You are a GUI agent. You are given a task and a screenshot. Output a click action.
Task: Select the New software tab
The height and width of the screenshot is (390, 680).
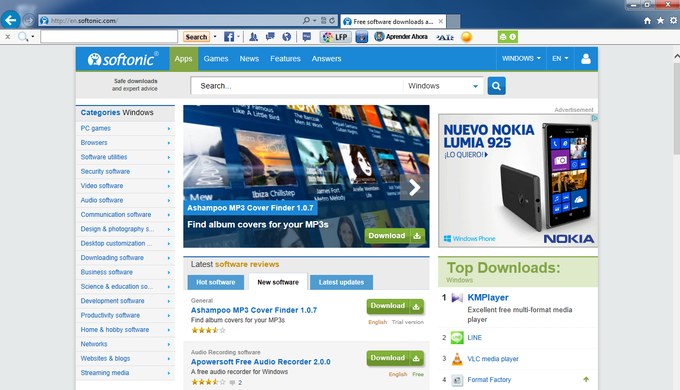(x=278, y=282)
